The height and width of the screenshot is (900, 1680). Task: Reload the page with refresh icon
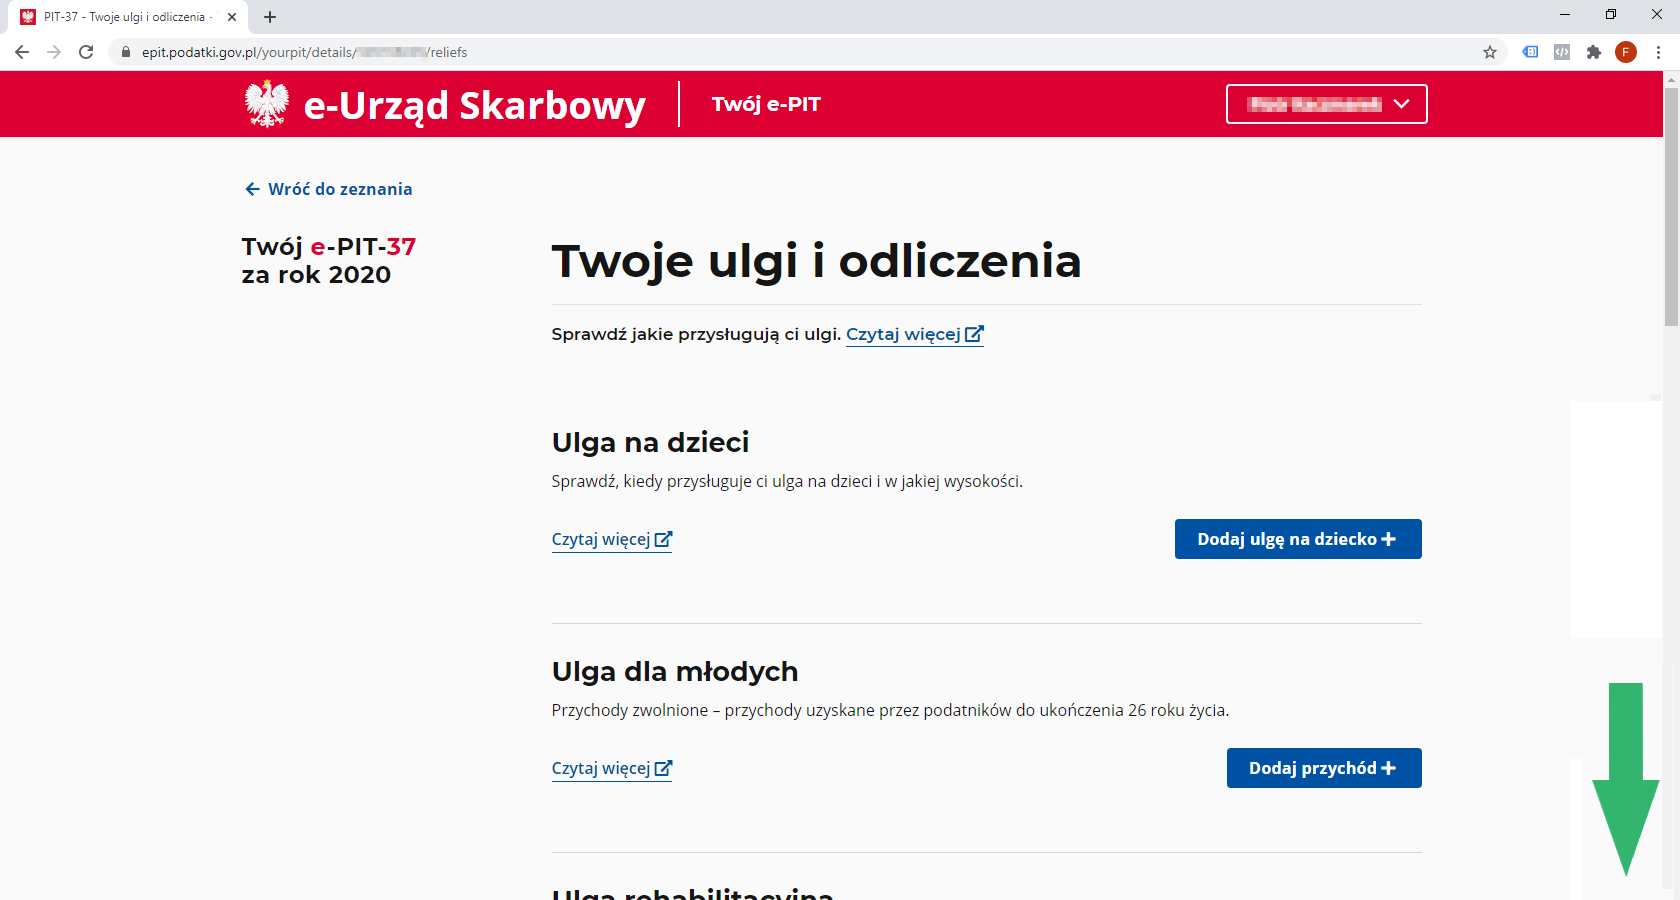click(x=86, y=52)
